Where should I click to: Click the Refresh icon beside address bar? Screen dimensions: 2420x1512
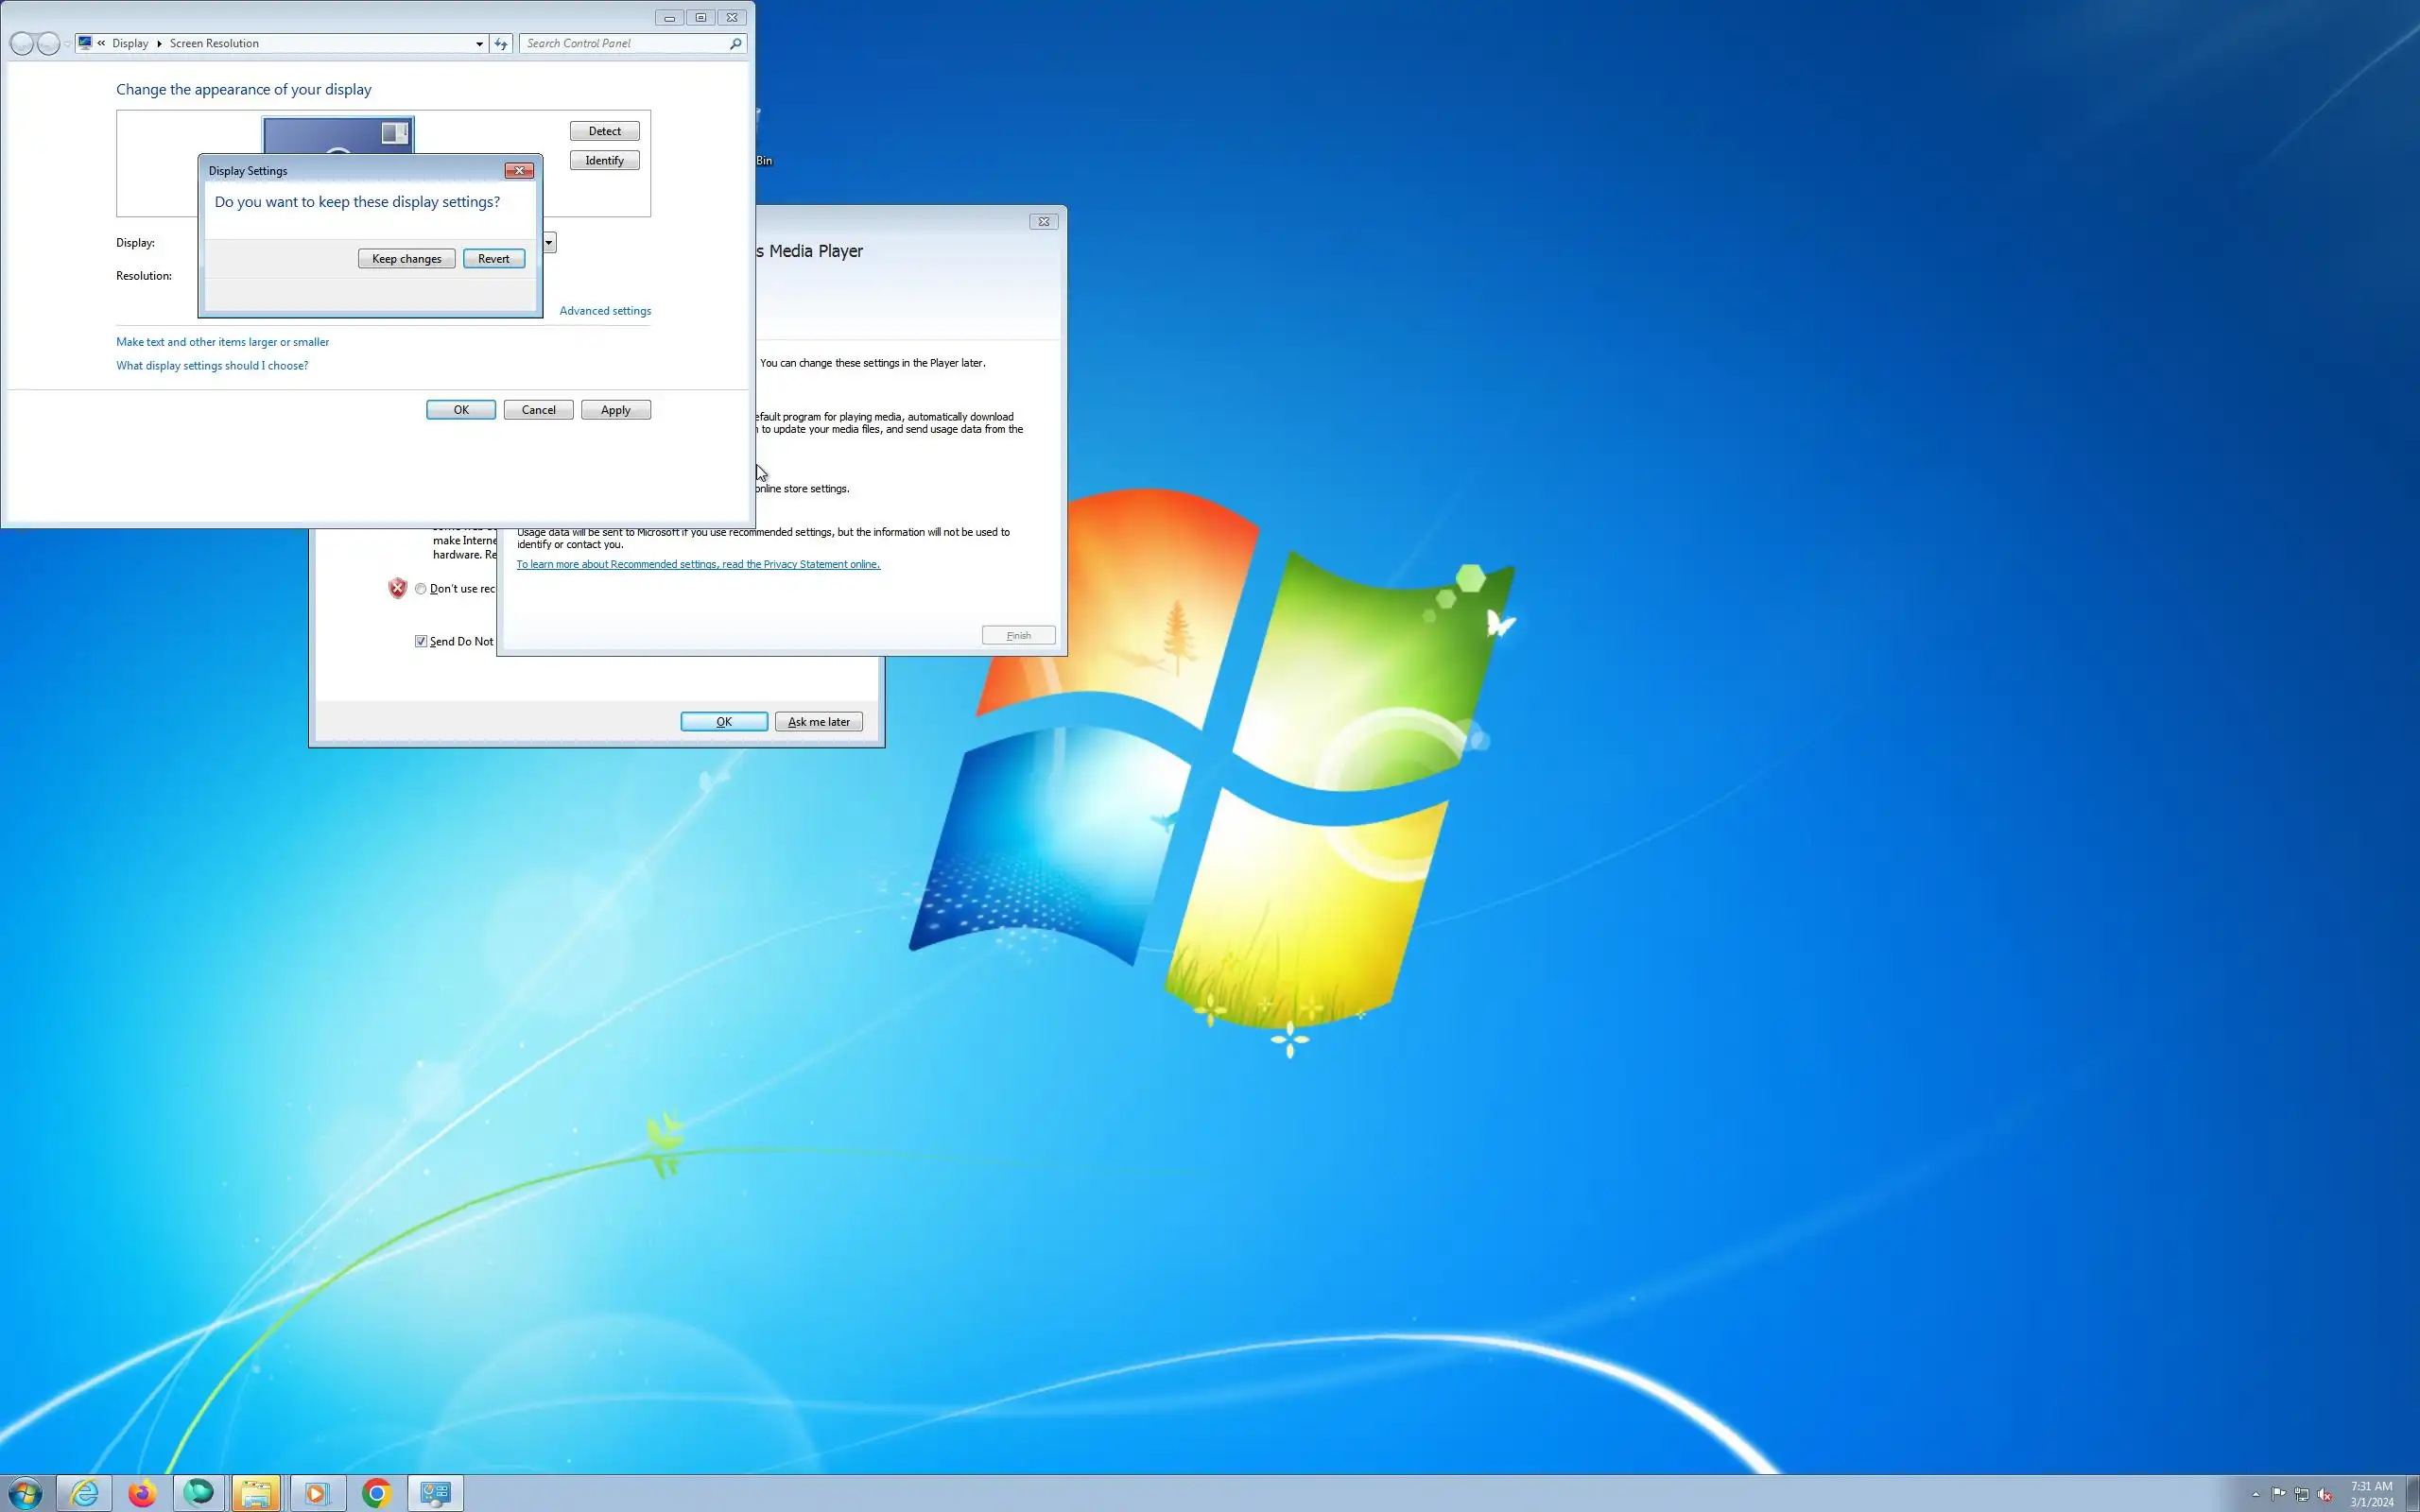click(501, 43)
